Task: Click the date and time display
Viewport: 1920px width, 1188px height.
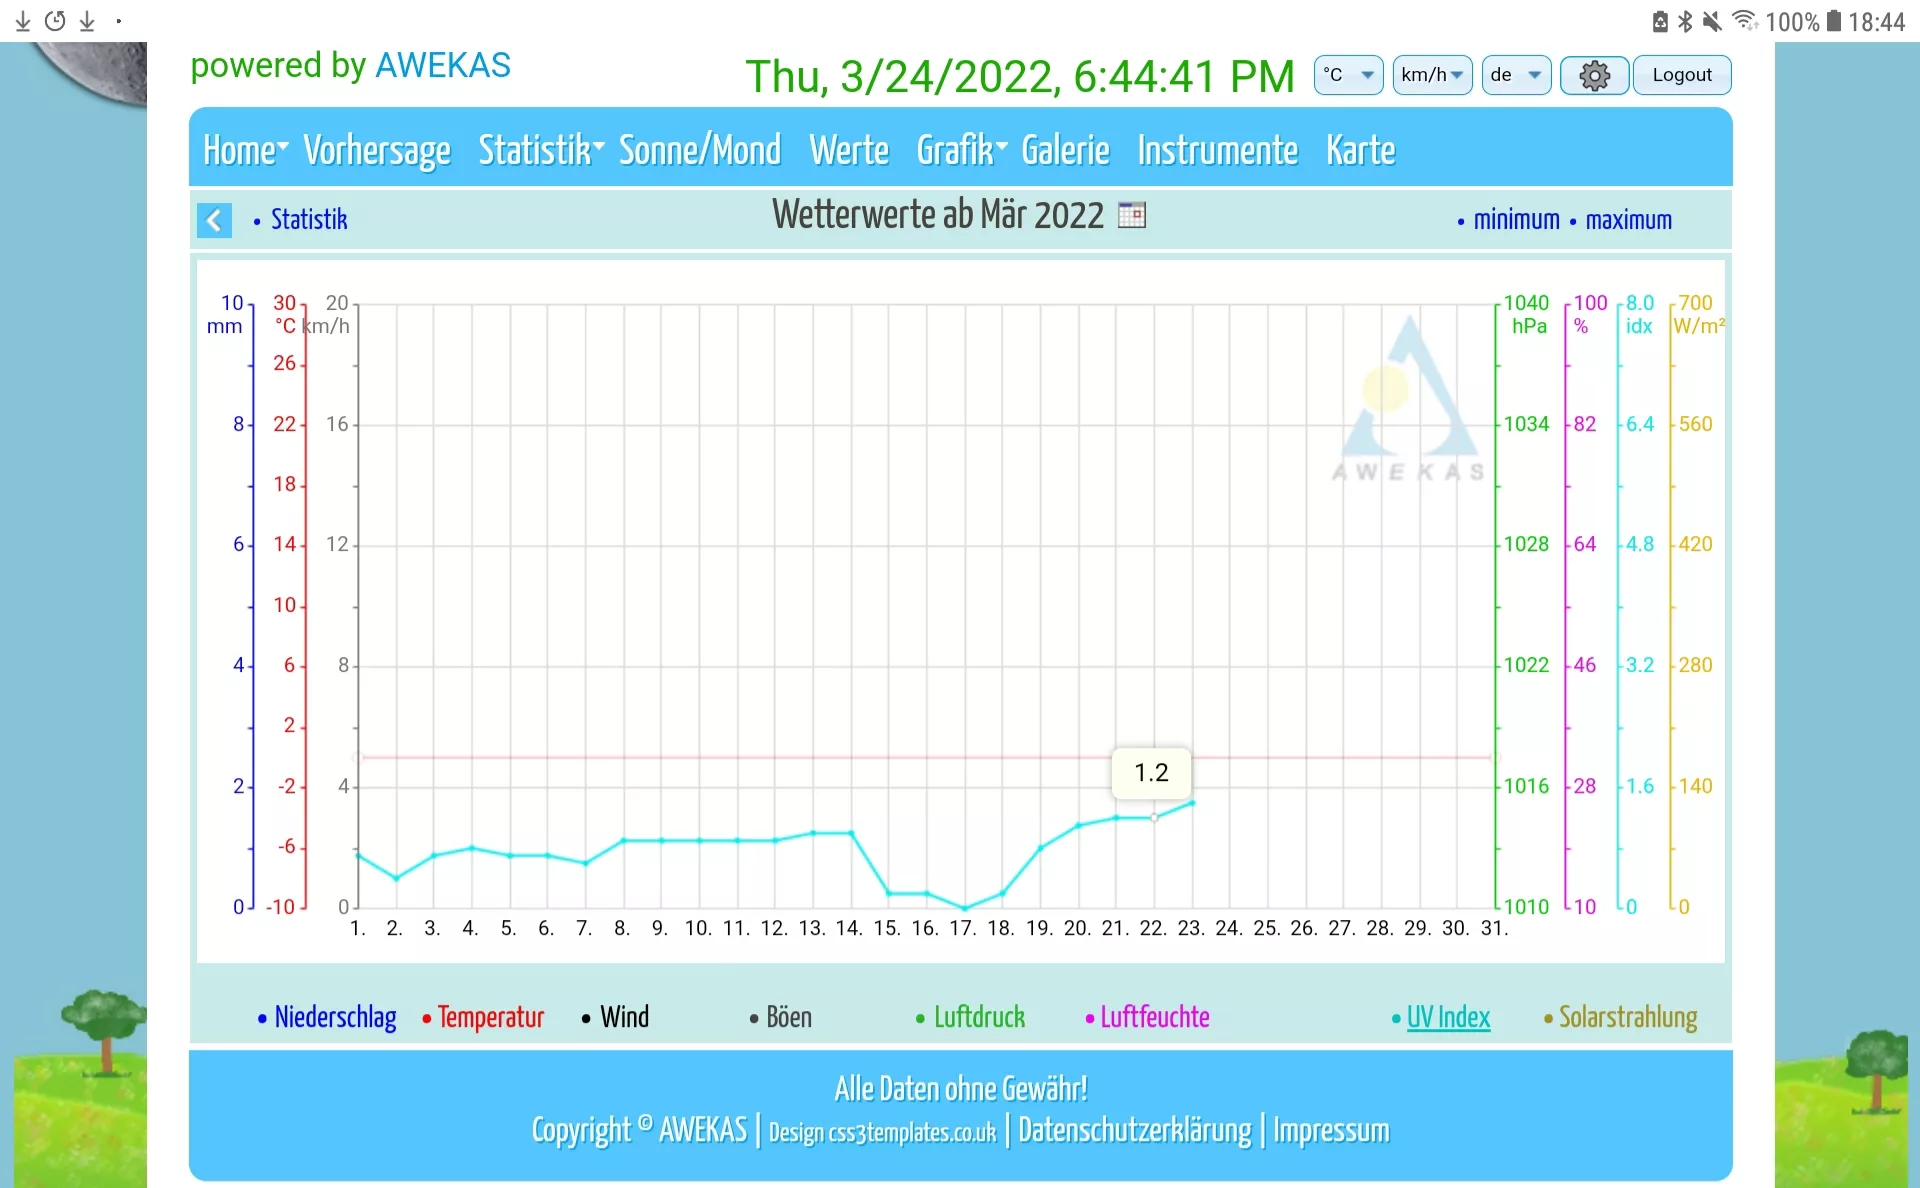Action: 1019,76
